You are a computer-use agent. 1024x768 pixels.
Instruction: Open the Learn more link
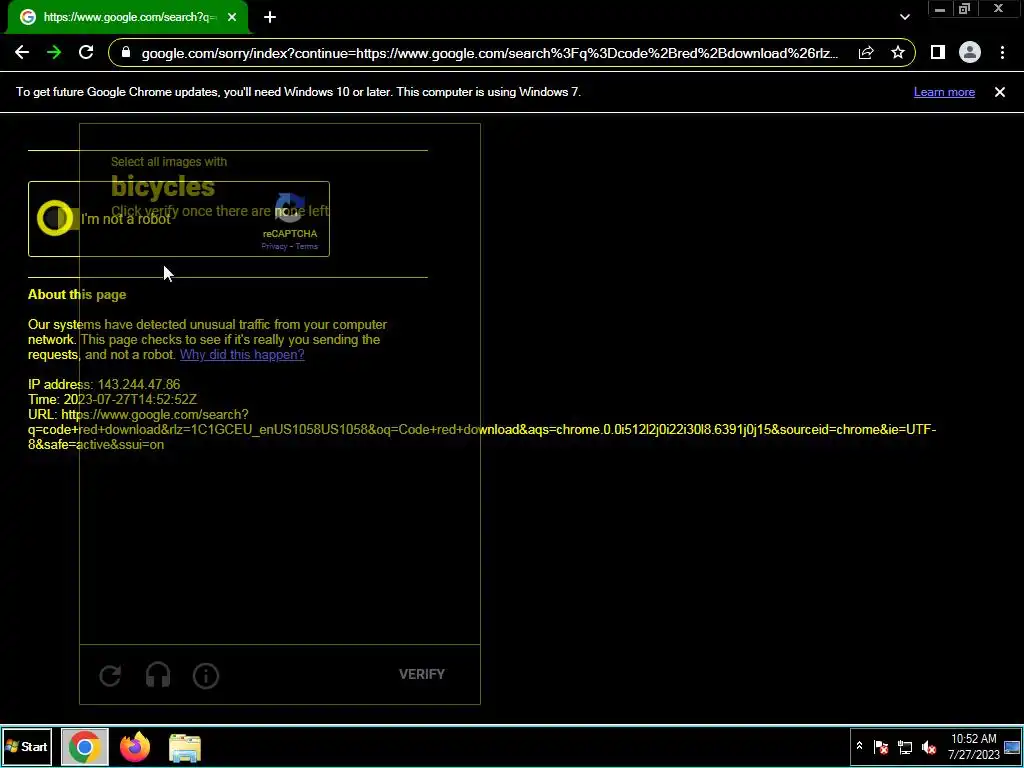944,92
